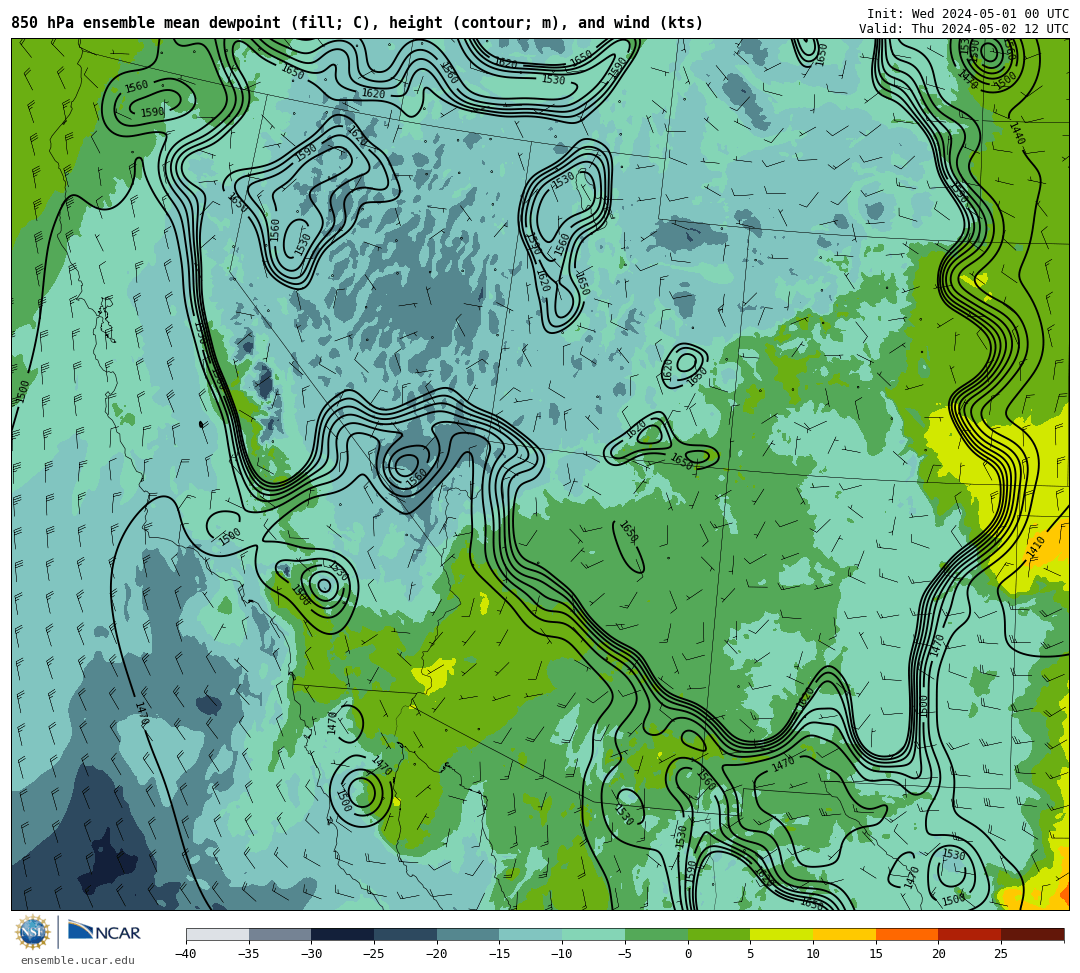Select the slate swatch between -25 and -20
The image size is (1080, 973).
pyautogui.click(x=405, y=934)
